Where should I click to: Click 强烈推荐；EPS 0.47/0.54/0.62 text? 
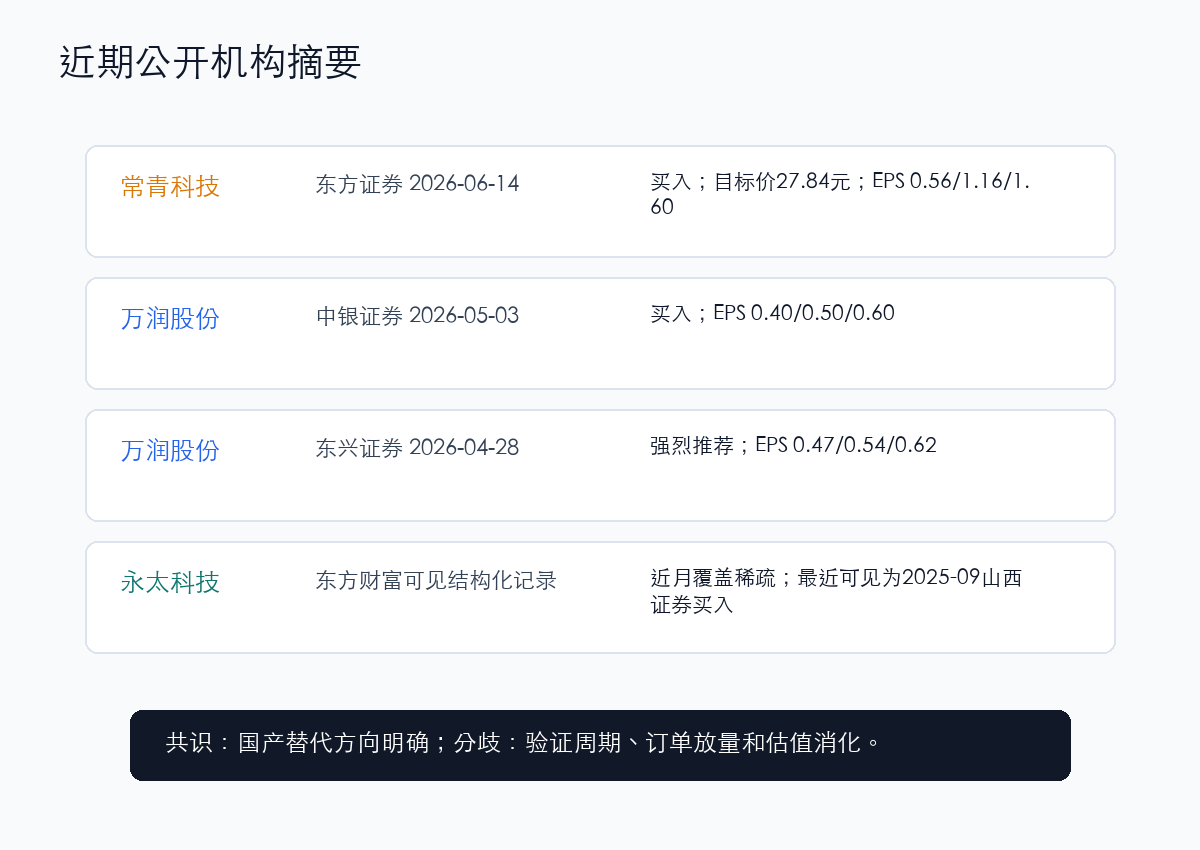click(x=793, y=445)
